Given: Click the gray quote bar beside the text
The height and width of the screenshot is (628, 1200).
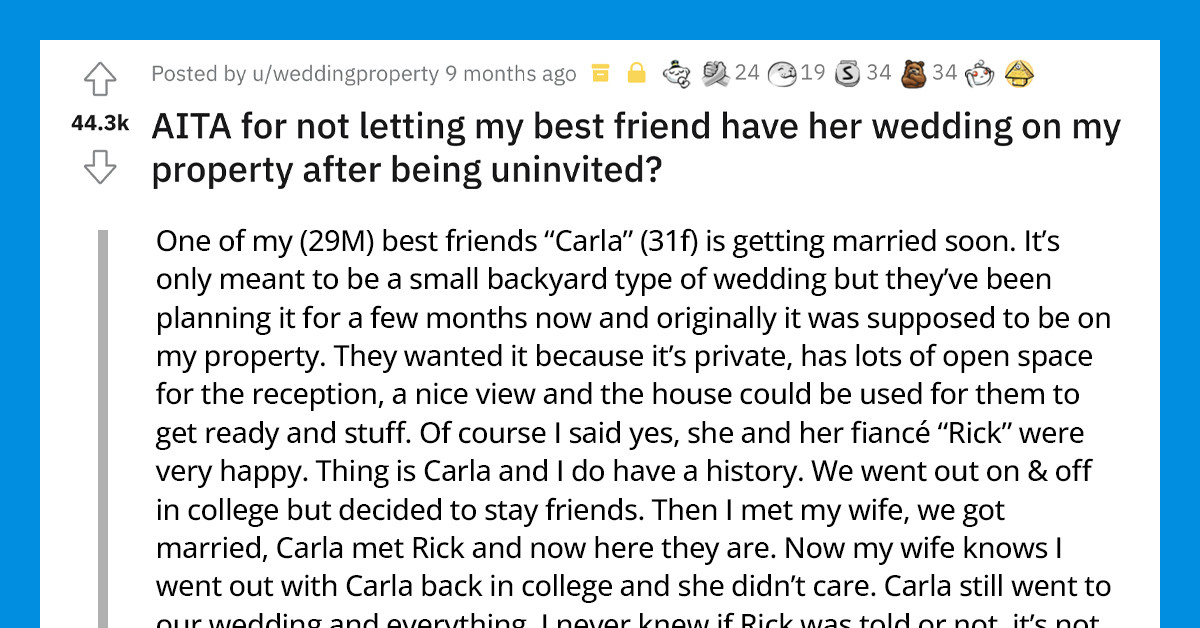Looking at the screenshot, I should 106,420.
